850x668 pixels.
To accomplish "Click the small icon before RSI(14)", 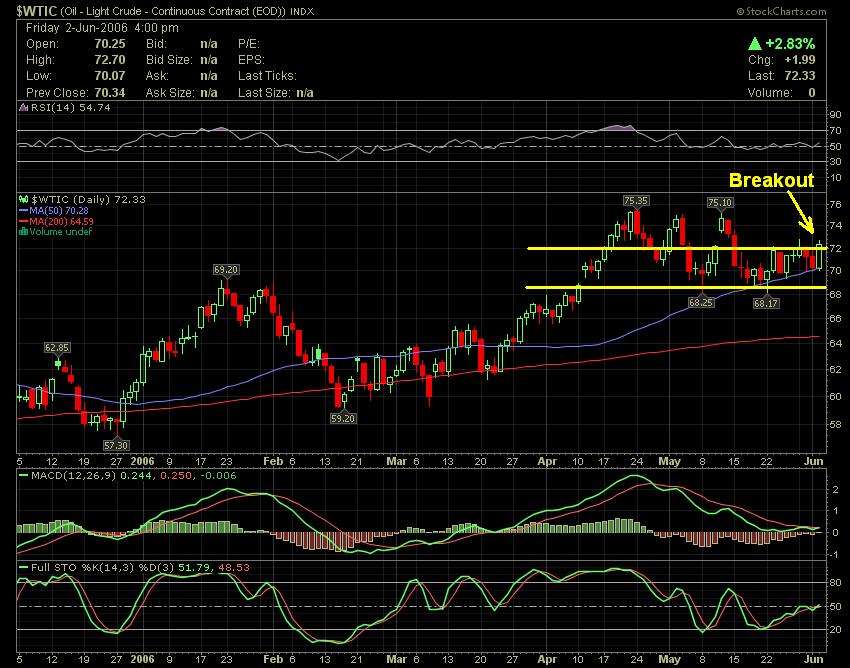I will pos(23,107).
